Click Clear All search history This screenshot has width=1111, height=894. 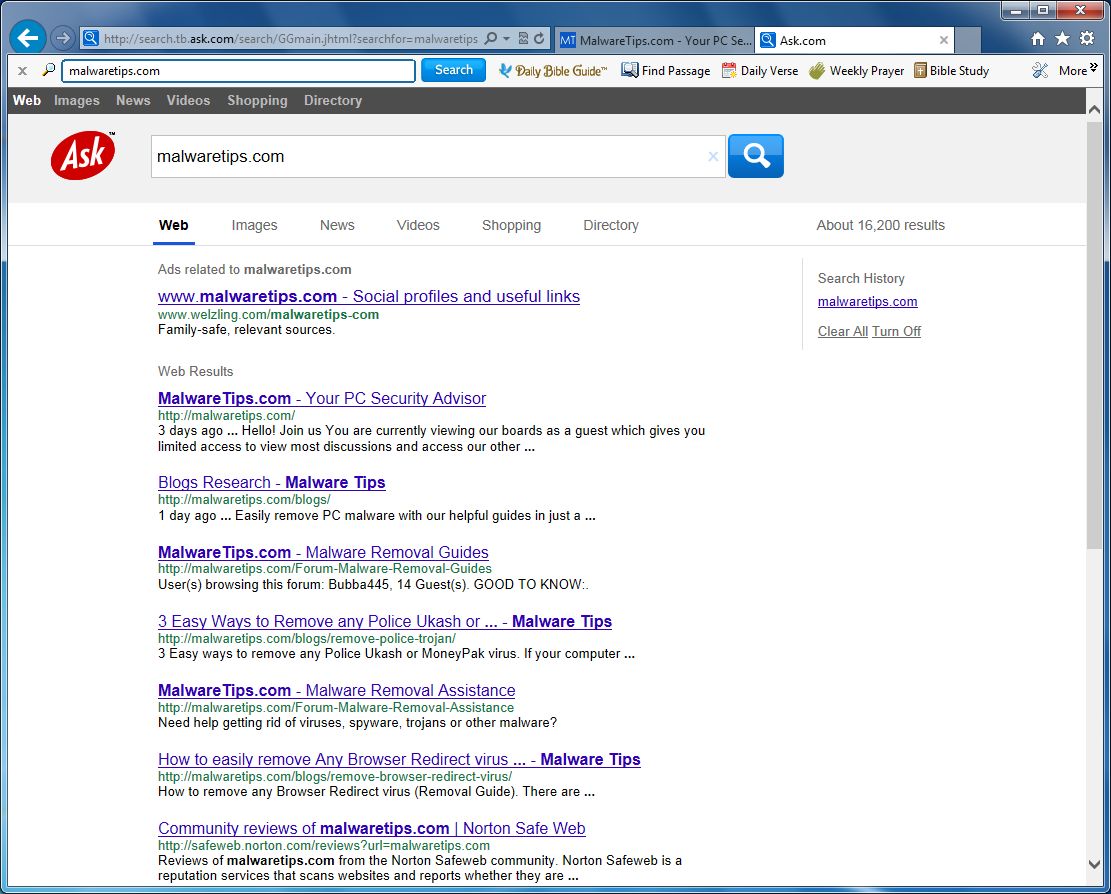pos(842,332)
